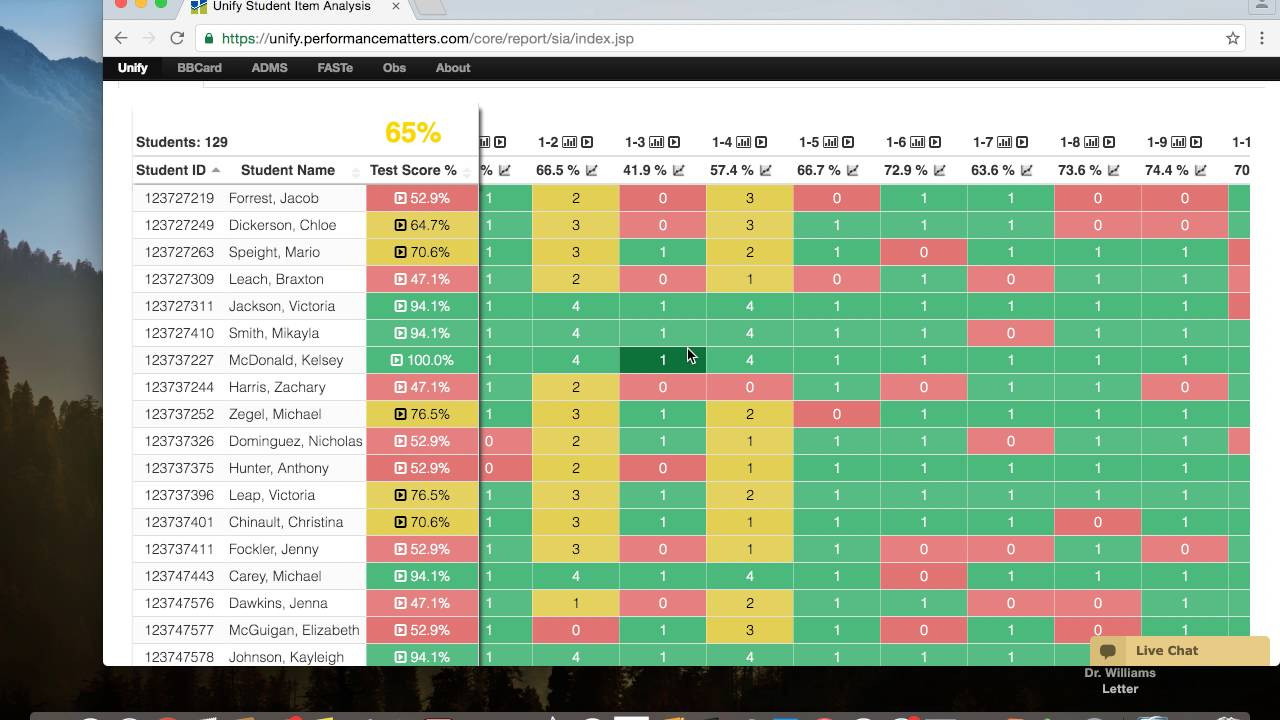
Task: Select the highlighted 1-3 cell for McDonald, Kelsey
Action: (662, 360)
